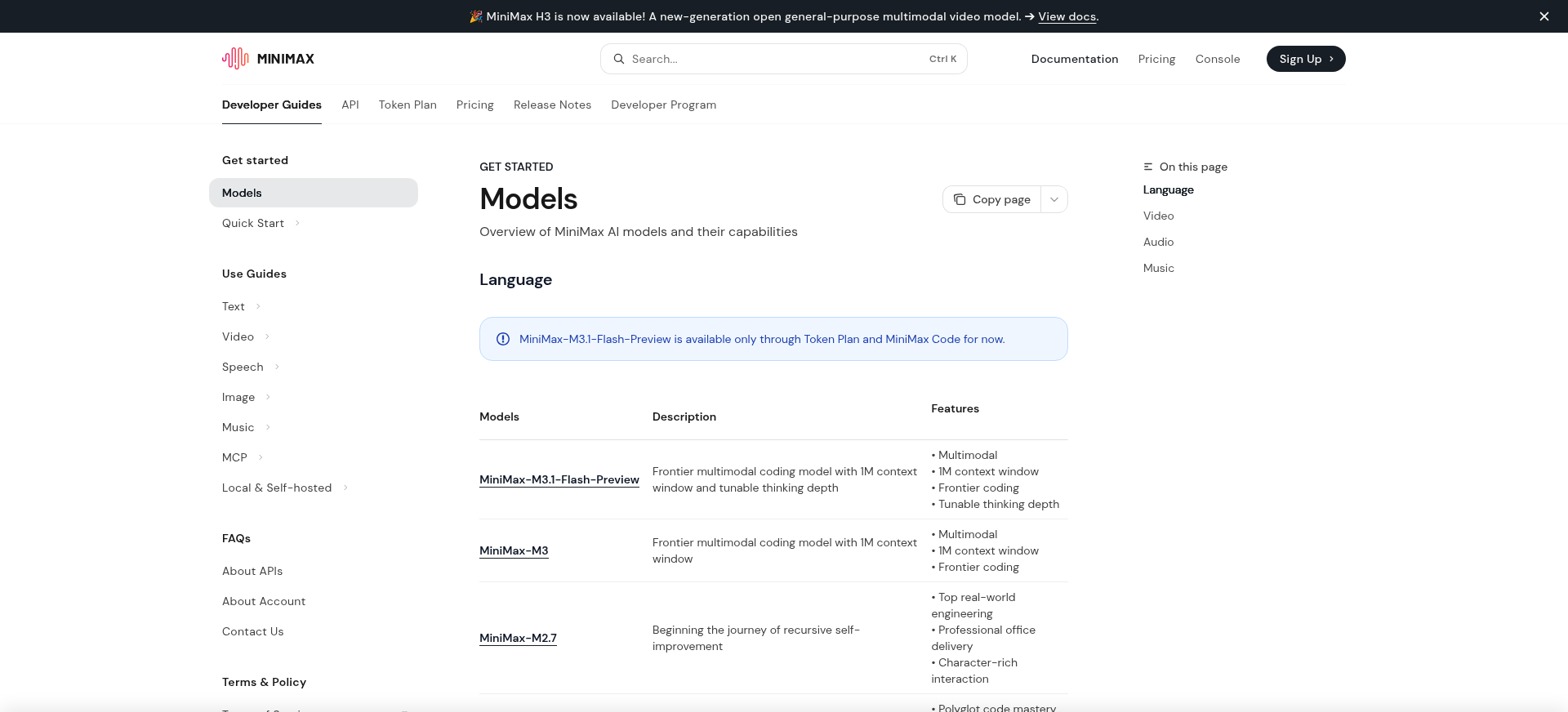This screenshot has width=1568, height=712.
Task: Open the MCP sidebar item
Action: (x=234, y=457)
